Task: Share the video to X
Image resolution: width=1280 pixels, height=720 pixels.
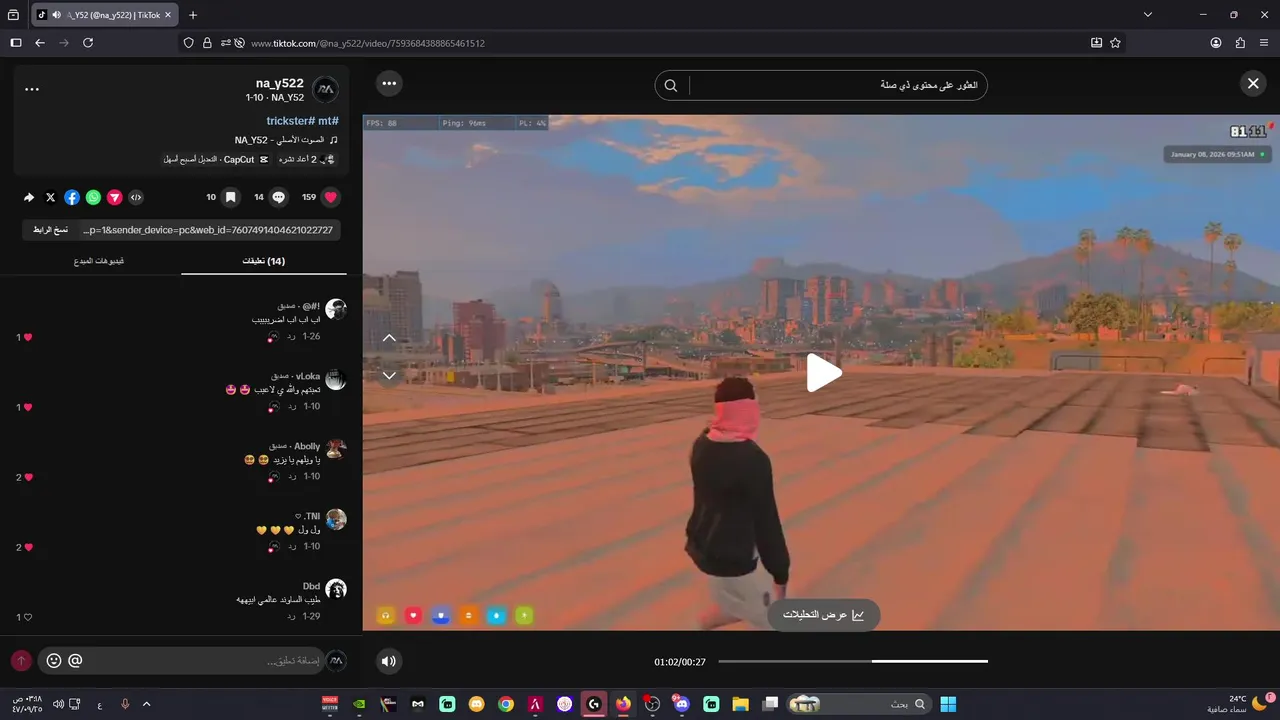Action: tap(51, 198)
